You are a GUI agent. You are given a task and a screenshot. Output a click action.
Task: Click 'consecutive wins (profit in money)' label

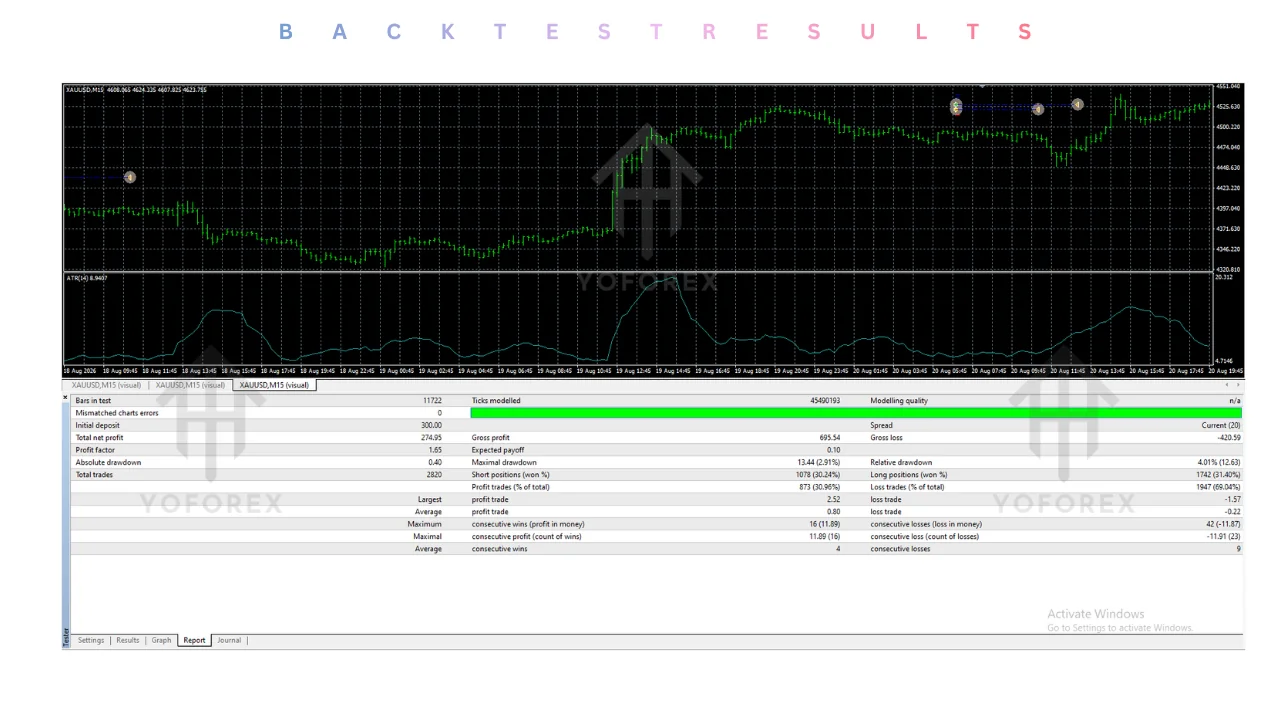[x=528, y=524]
